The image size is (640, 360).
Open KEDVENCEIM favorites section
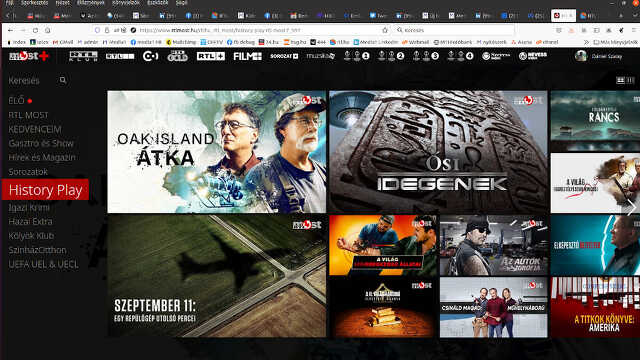[x=35, y=129]
